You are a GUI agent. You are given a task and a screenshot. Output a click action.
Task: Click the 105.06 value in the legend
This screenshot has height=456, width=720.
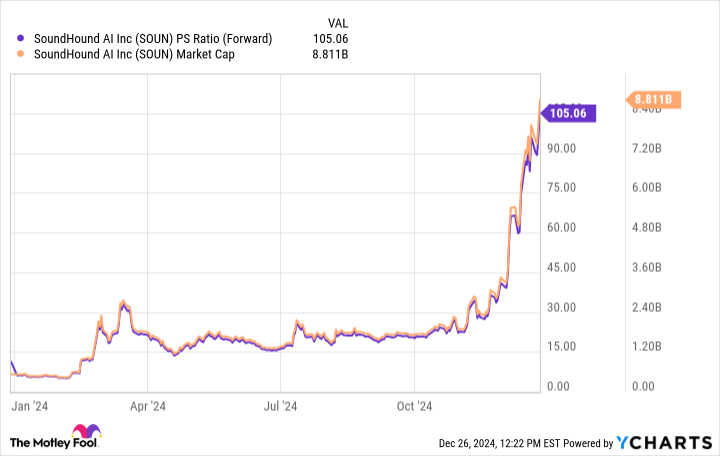tap(330, 39)
